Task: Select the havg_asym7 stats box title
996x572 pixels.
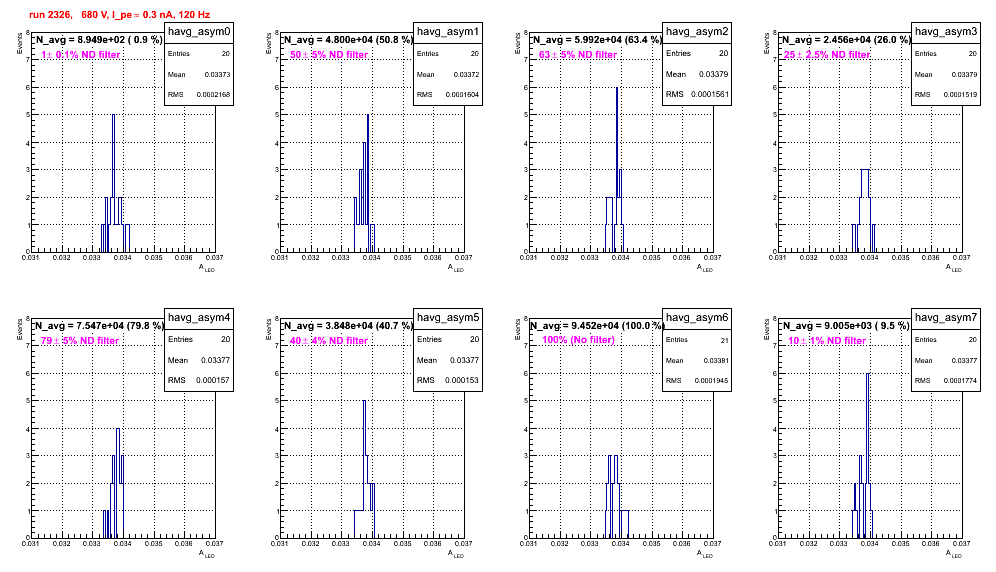Action: click(946, 318)
